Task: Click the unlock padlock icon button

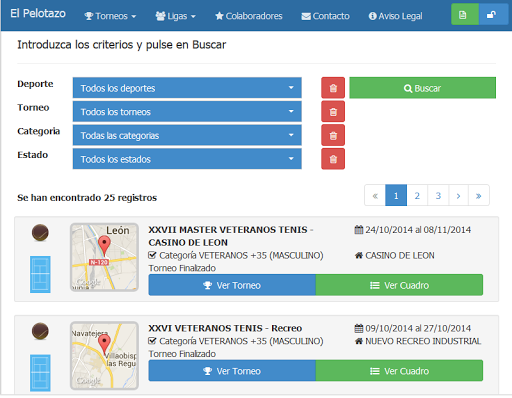Action: coord(493,15)
